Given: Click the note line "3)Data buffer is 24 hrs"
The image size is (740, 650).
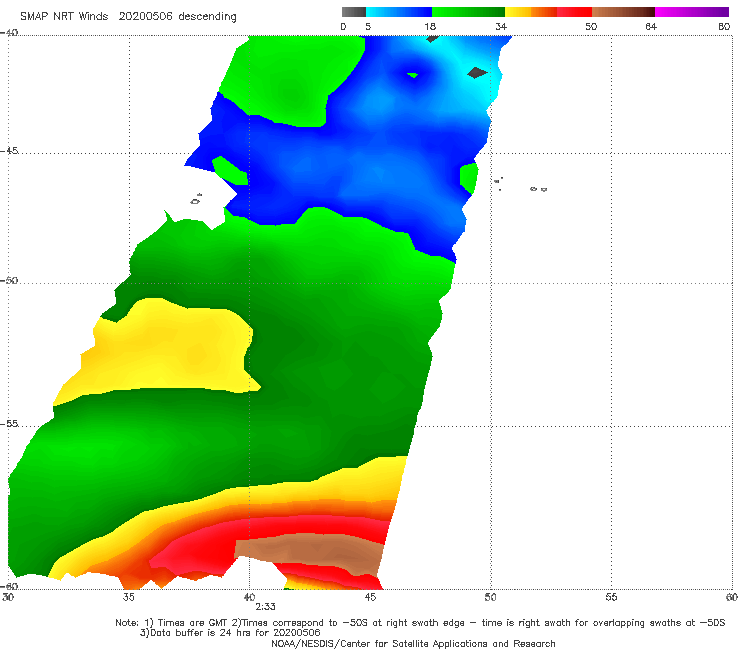Looking at the screenshot, I should pos(230,633).
